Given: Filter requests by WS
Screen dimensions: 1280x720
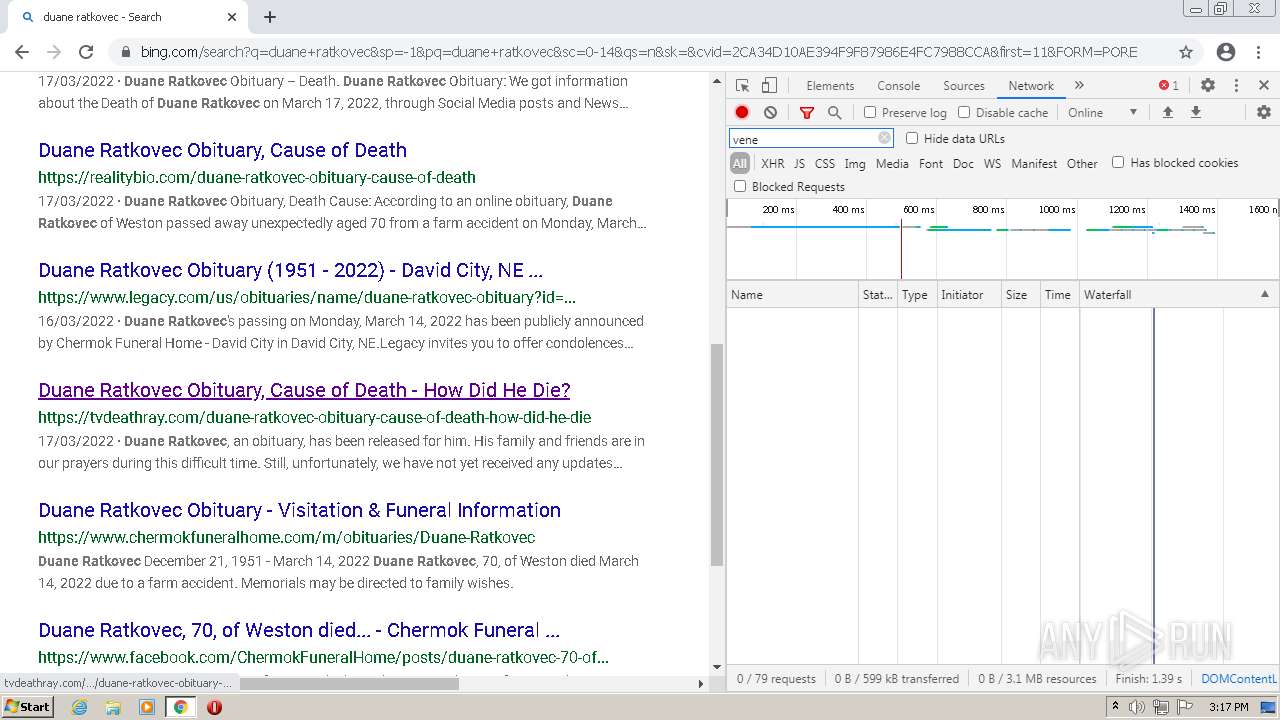Looking at the screenshot, I should pyautogui.click(x=992, y=163).
